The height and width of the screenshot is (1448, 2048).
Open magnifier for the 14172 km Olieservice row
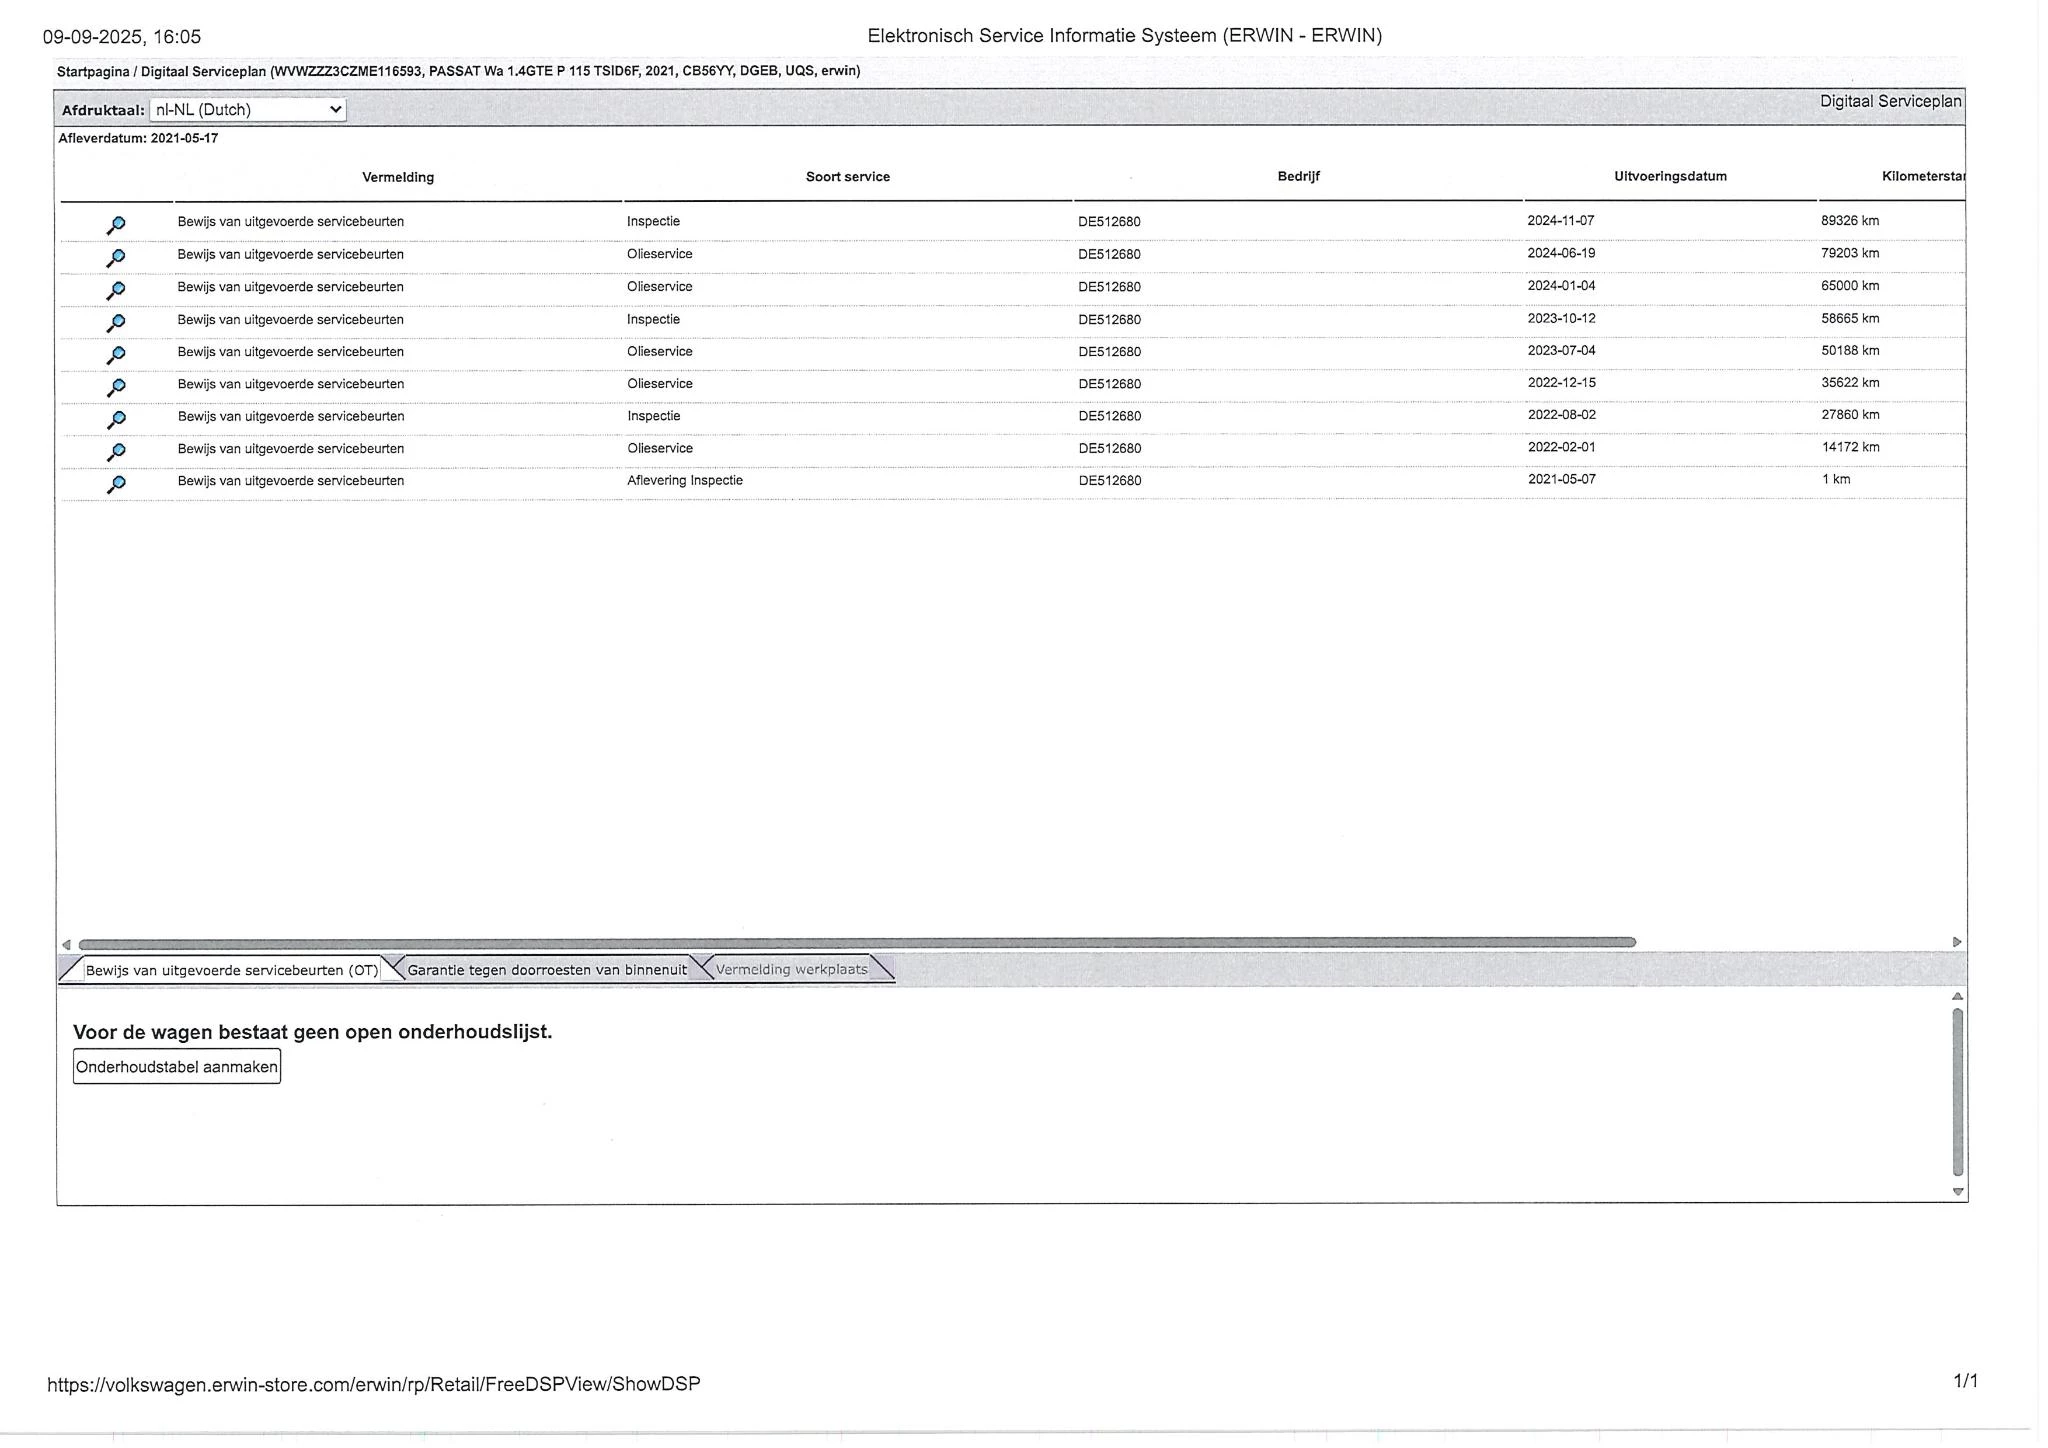tap(116, 452)
